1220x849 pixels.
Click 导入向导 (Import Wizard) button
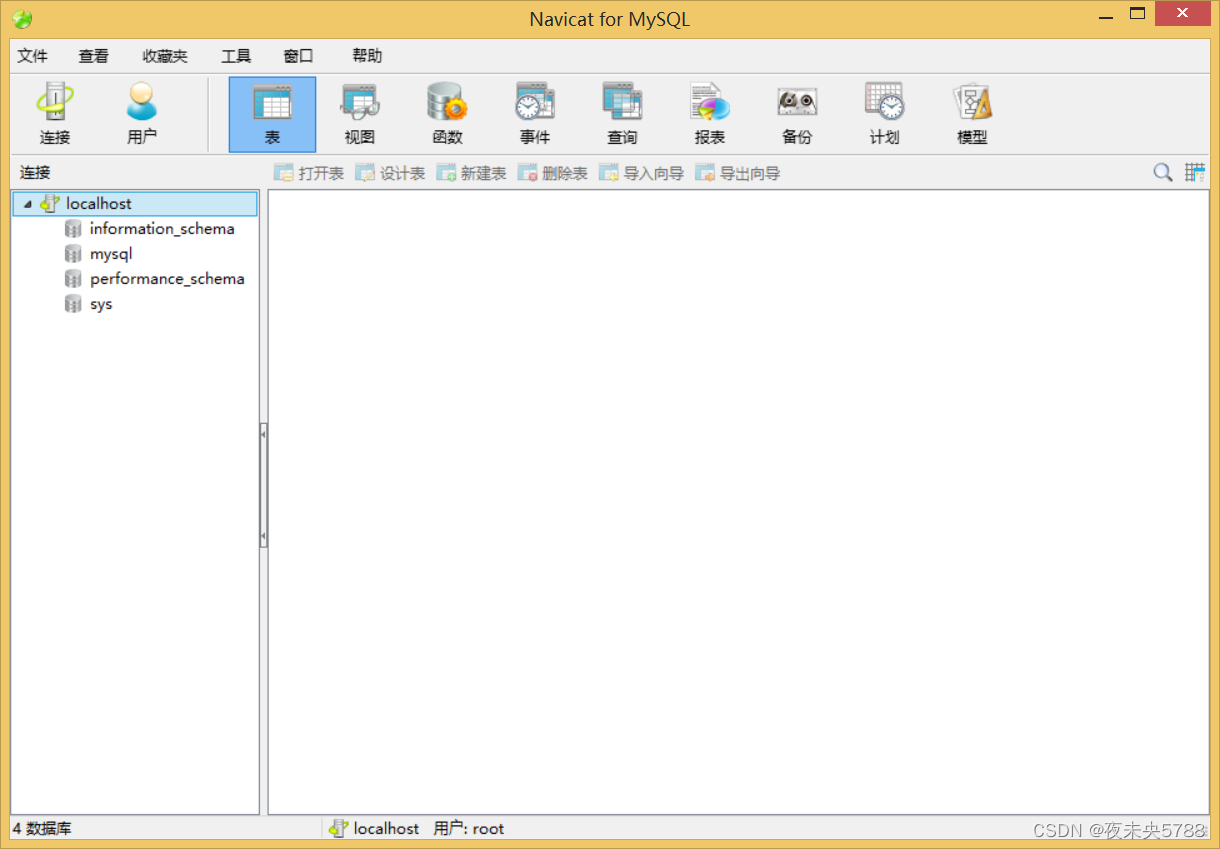click(x=641, y=173)
